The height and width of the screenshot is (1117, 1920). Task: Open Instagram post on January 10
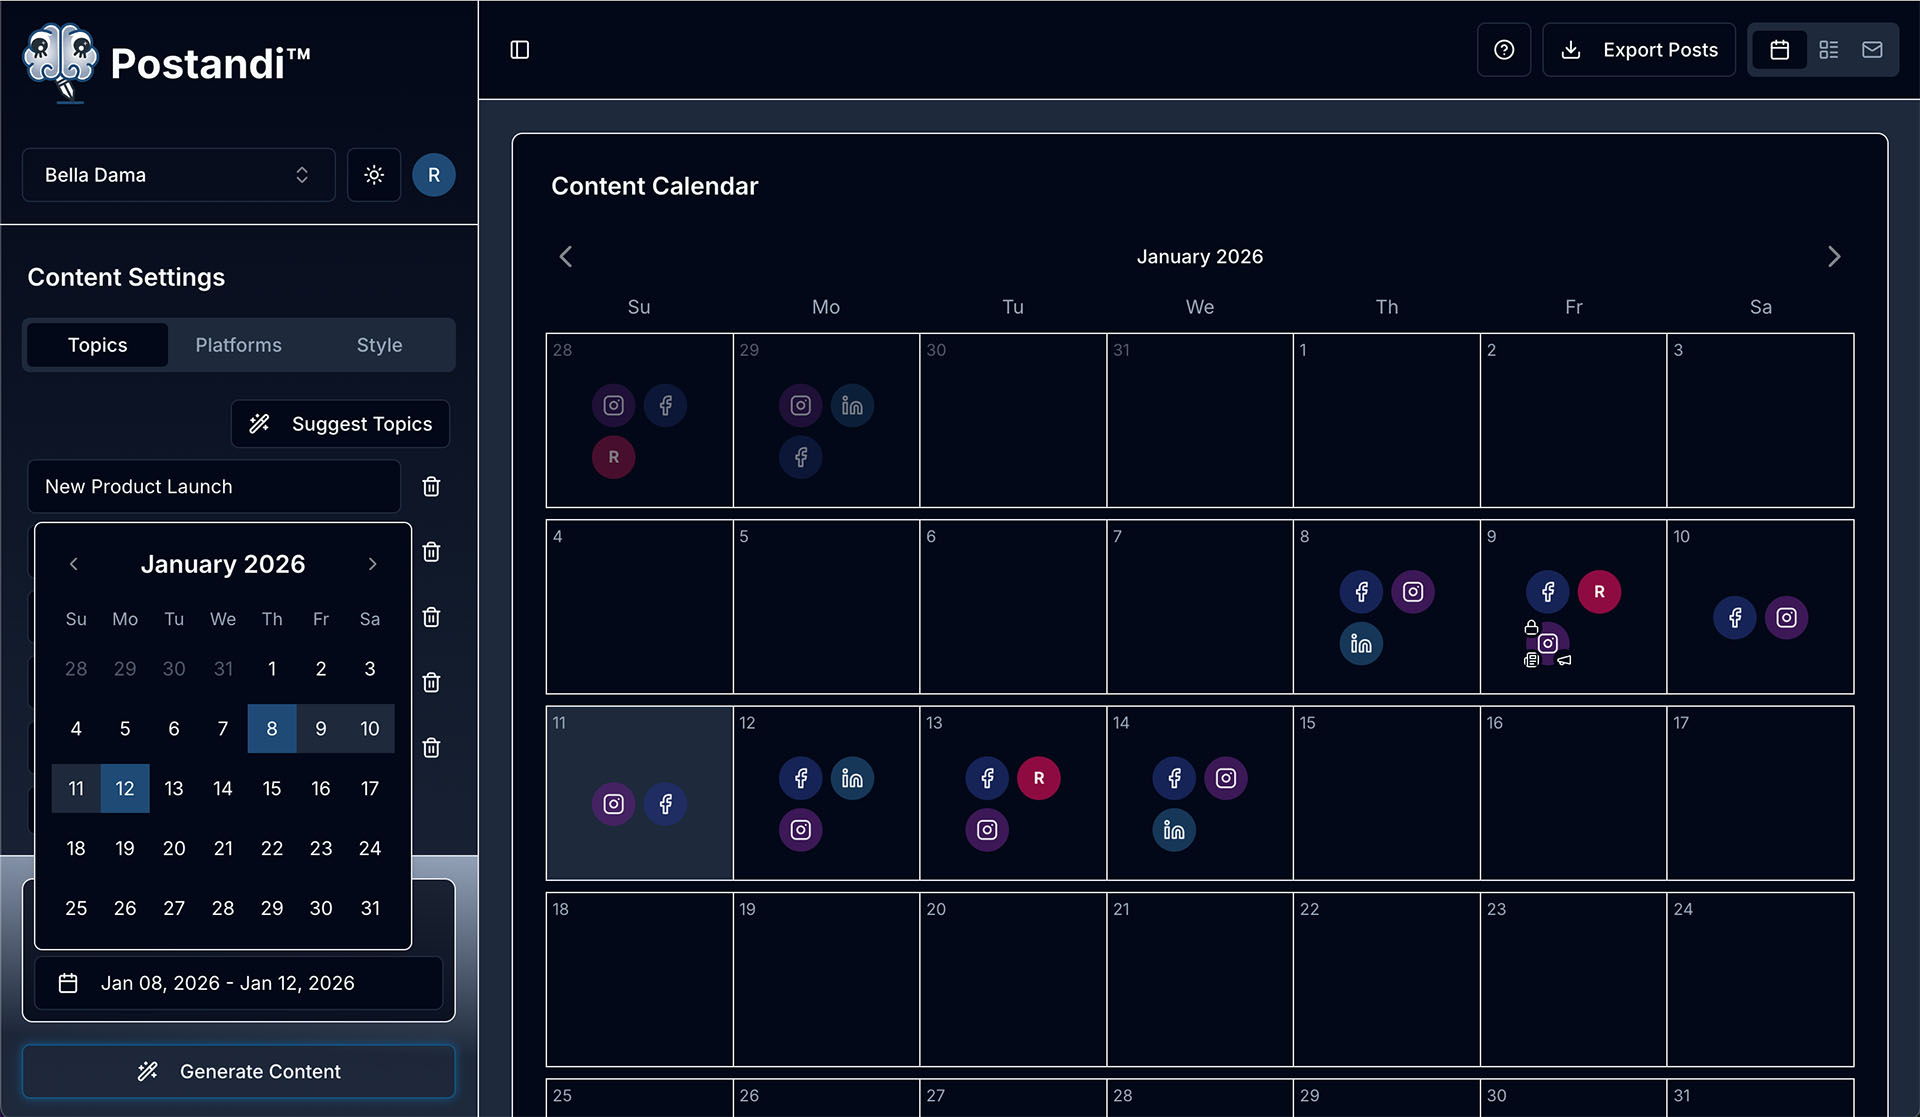[1786, 618]
